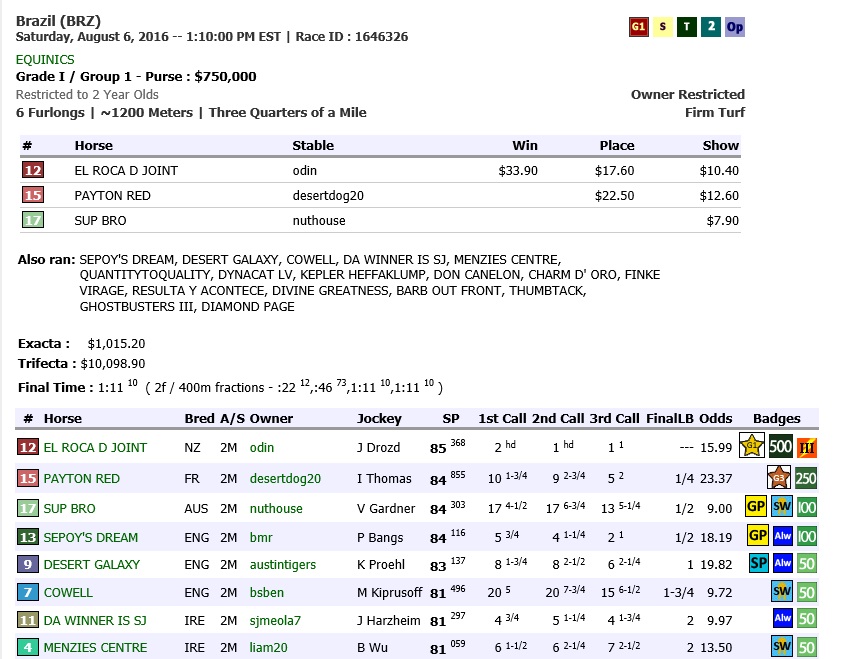View owner liam20's stable page
Screen dimensions: 843x659
(x=269, y=648)
